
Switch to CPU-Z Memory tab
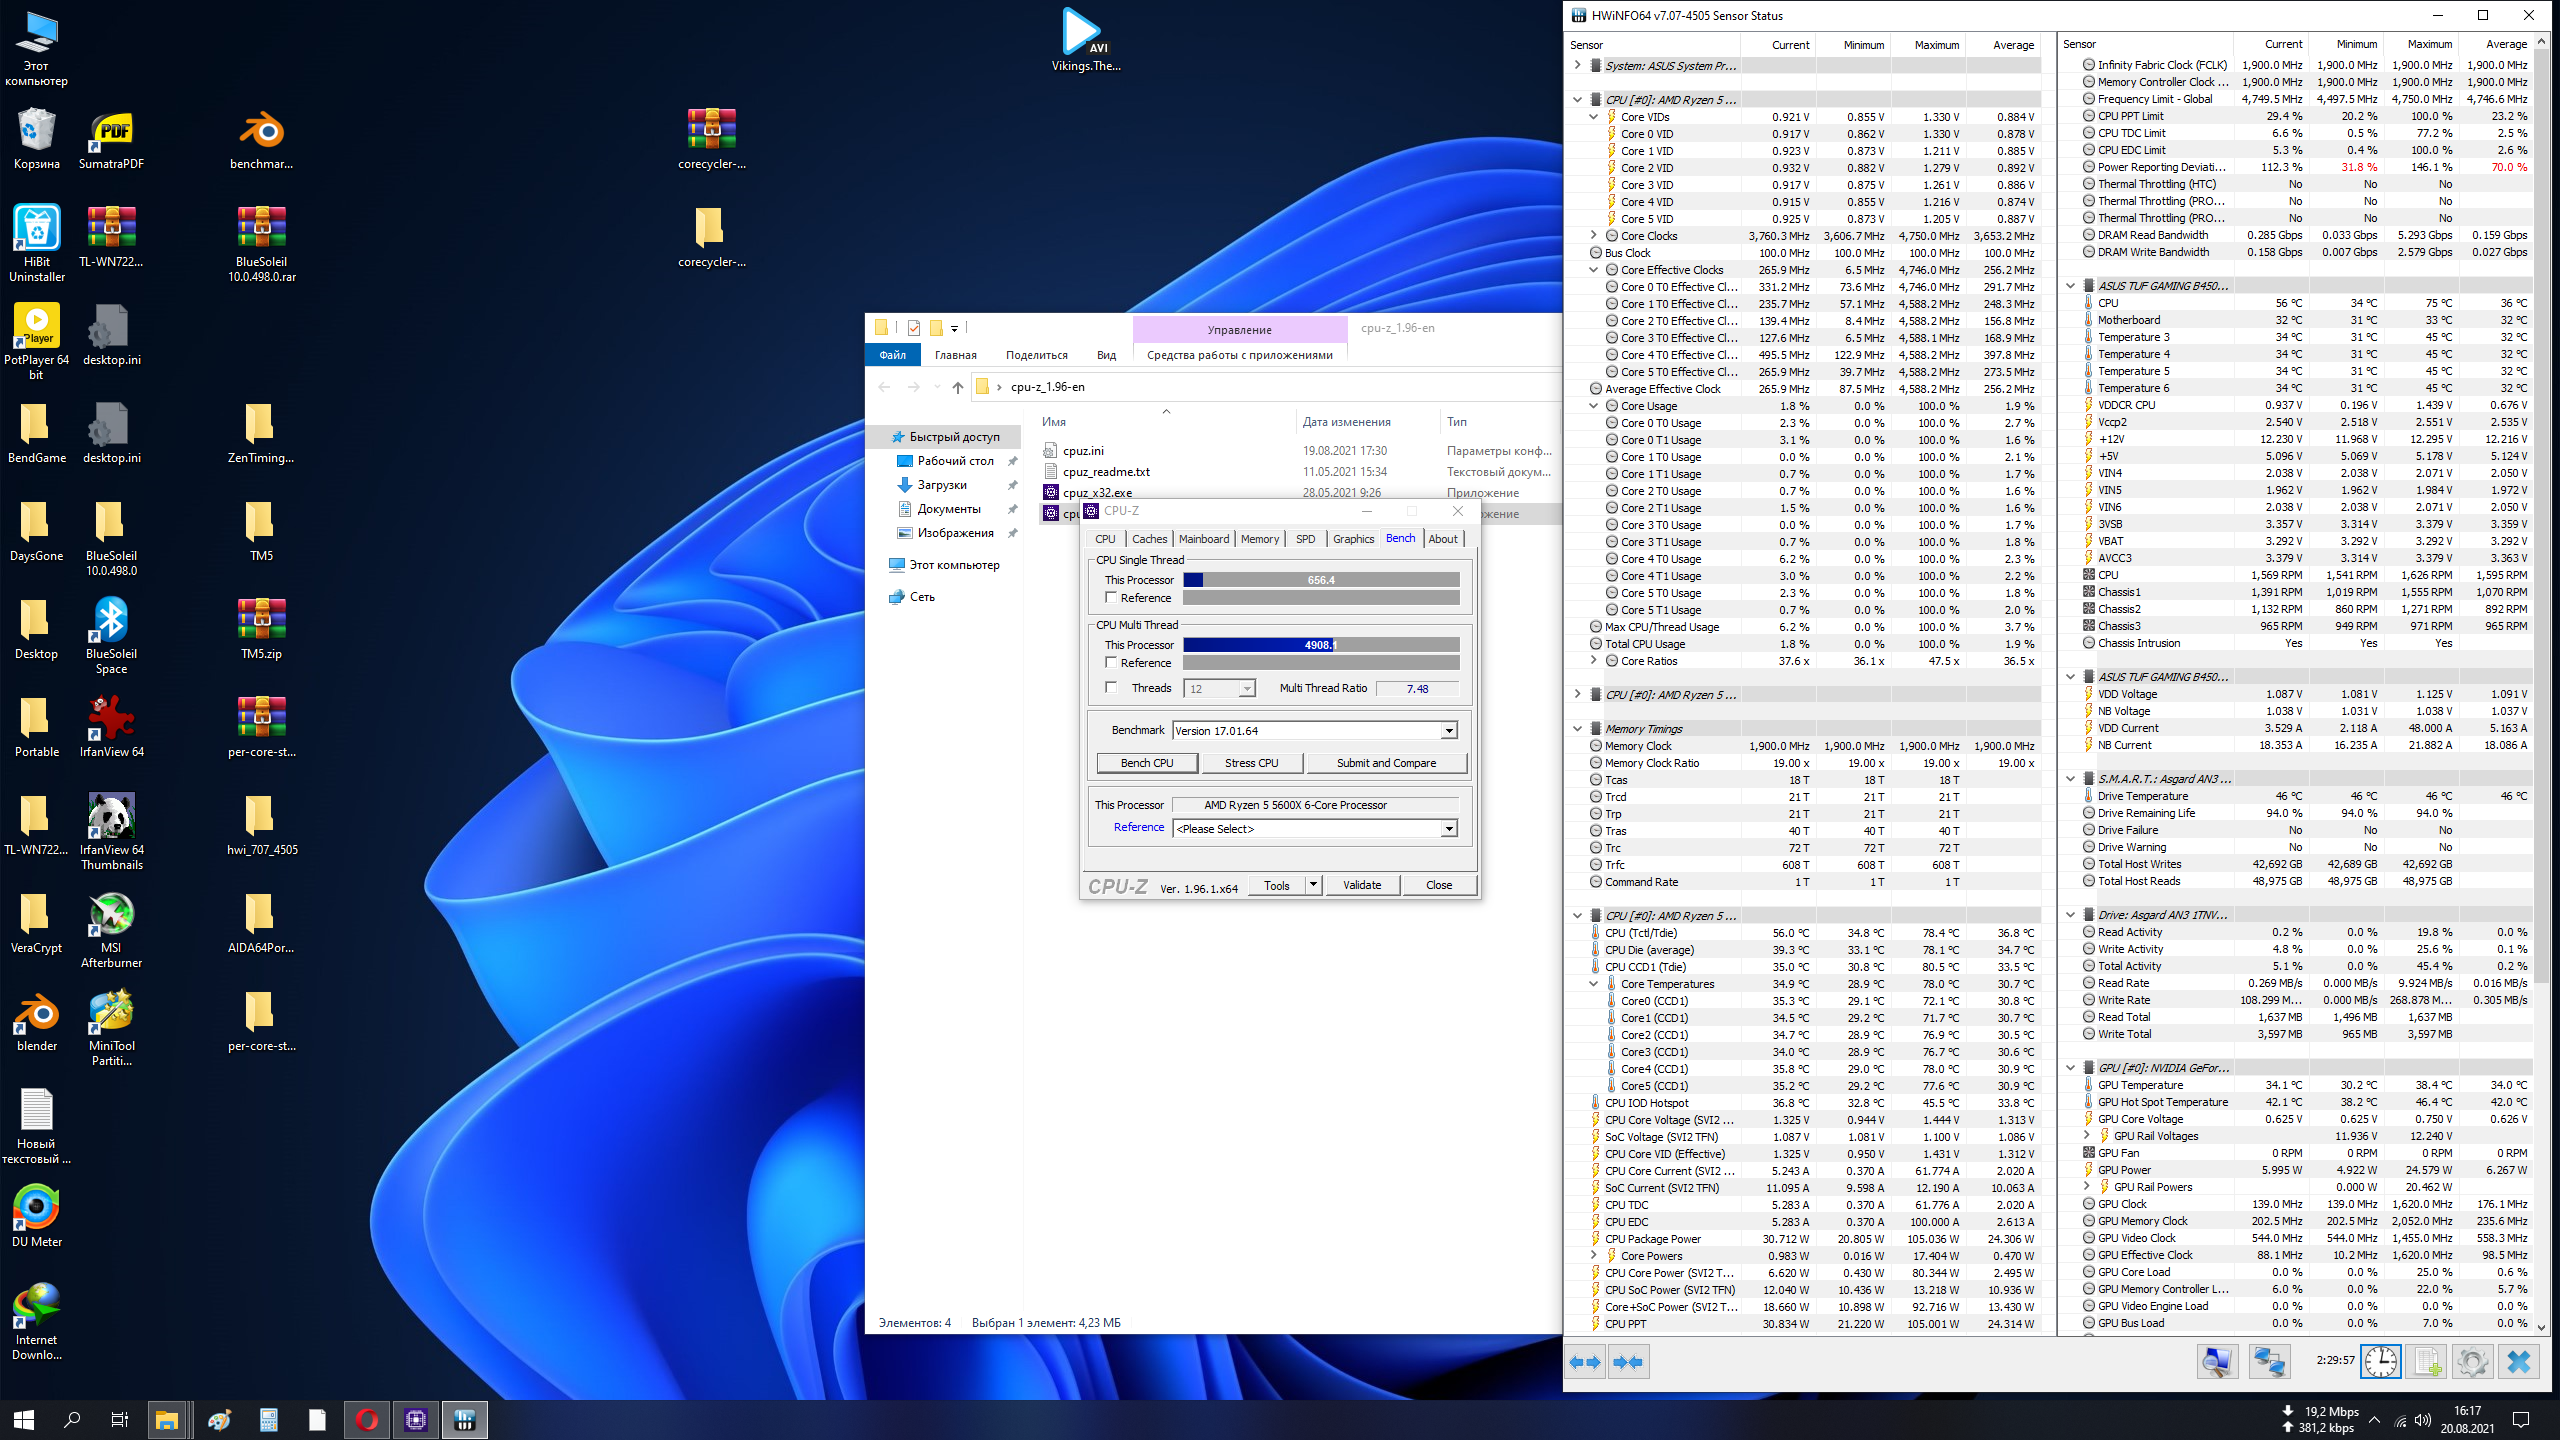click(x=1259, y=539)
